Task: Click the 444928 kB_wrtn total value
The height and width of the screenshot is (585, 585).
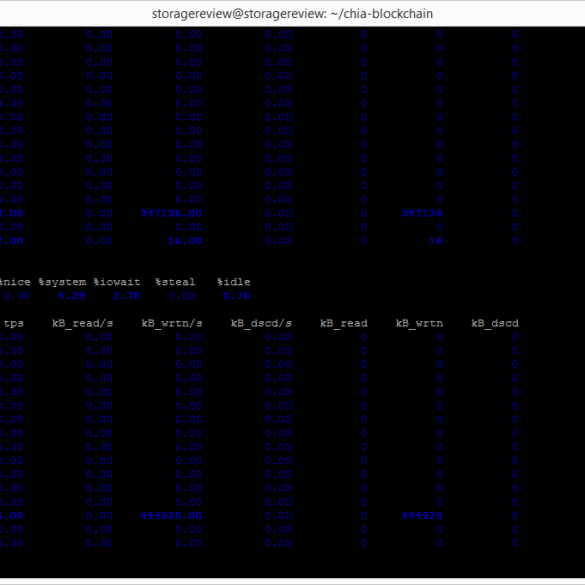Action: tap(422, 516)
